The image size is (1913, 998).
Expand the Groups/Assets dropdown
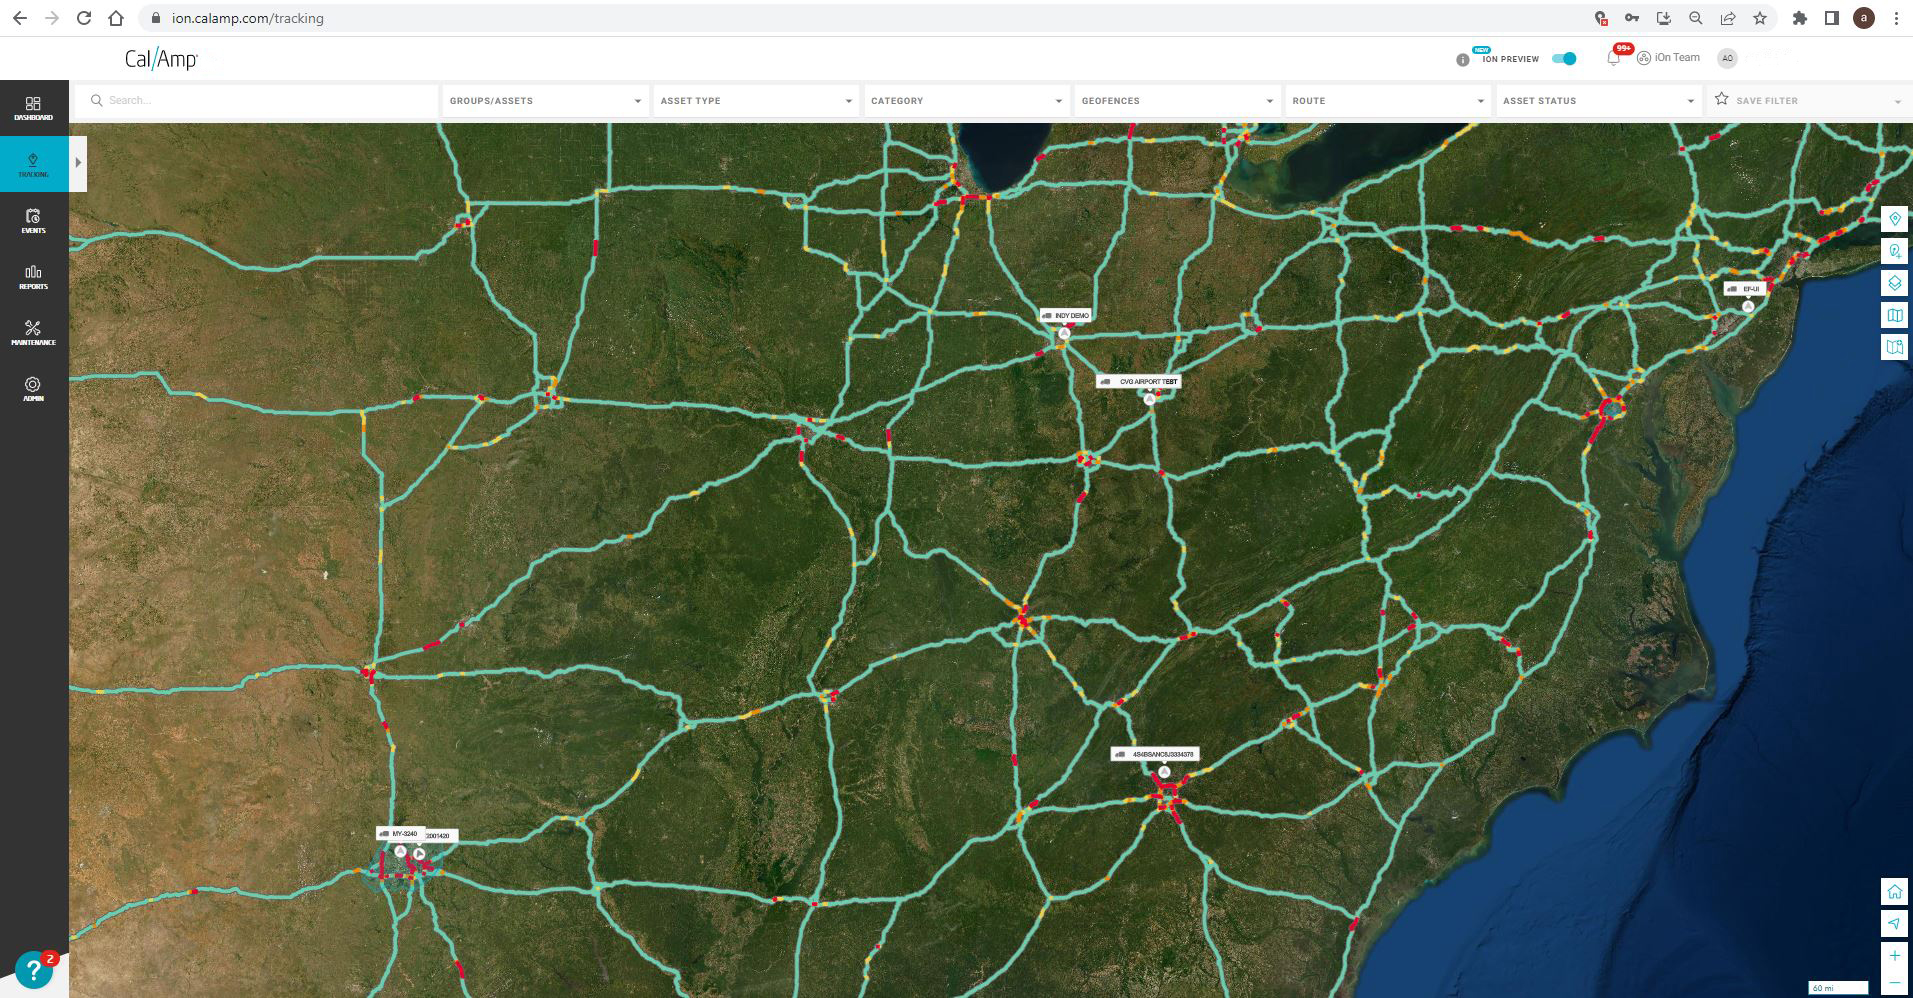[x=545, y=101]
